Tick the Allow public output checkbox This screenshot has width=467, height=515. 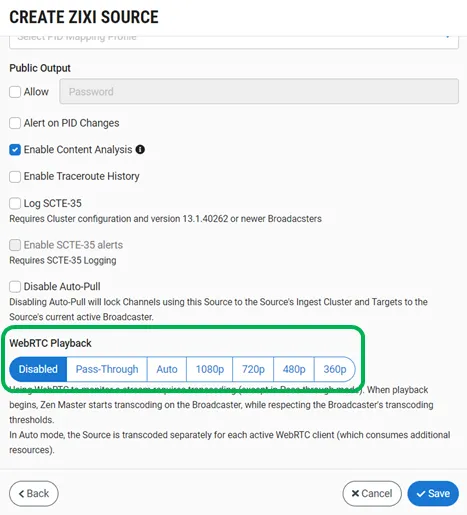click(15, 92)
